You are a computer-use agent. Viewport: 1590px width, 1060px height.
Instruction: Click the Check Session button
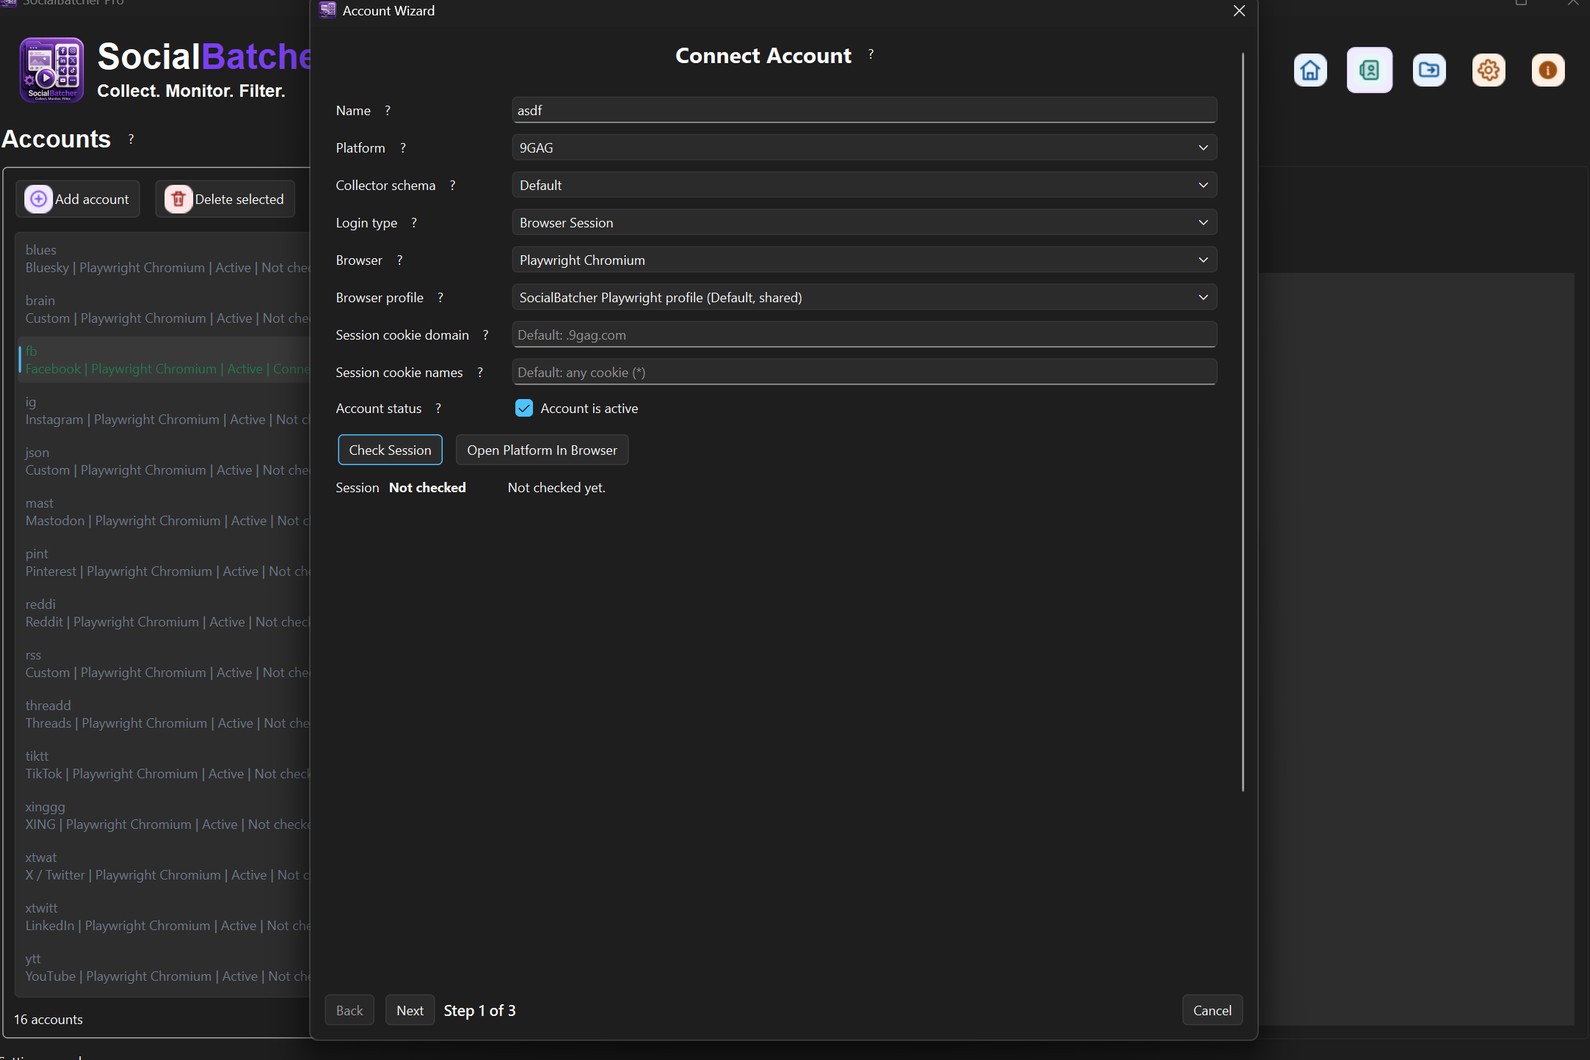[x=390, y=450]
